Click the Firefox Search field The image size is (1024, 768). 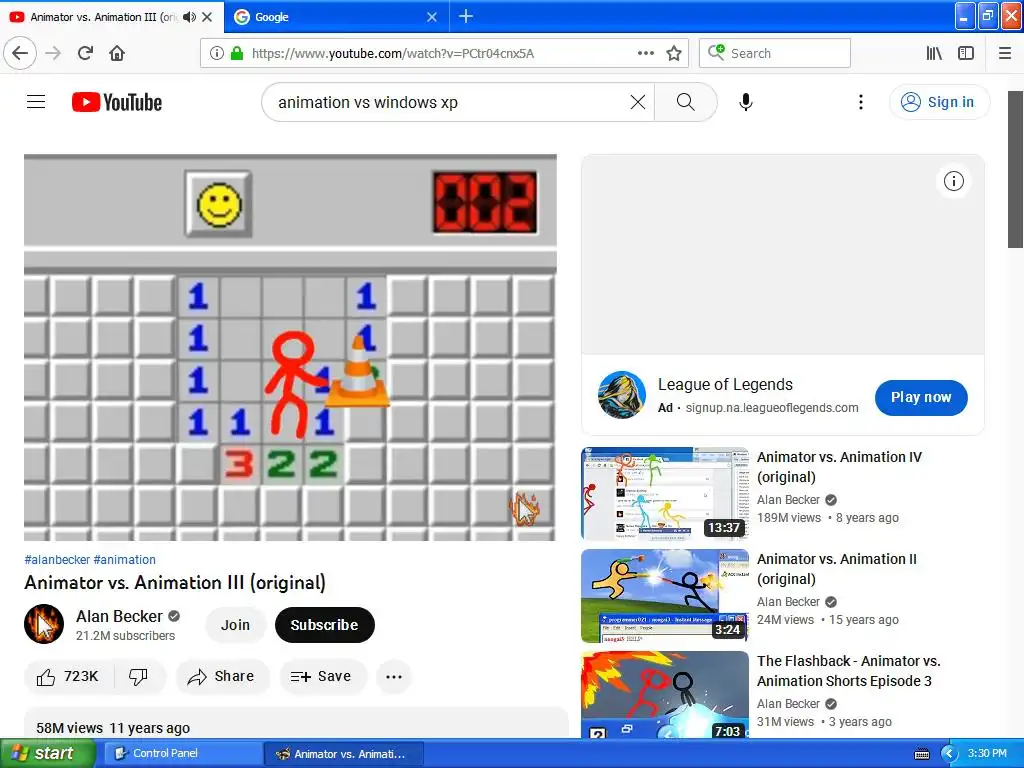point(775,53)
